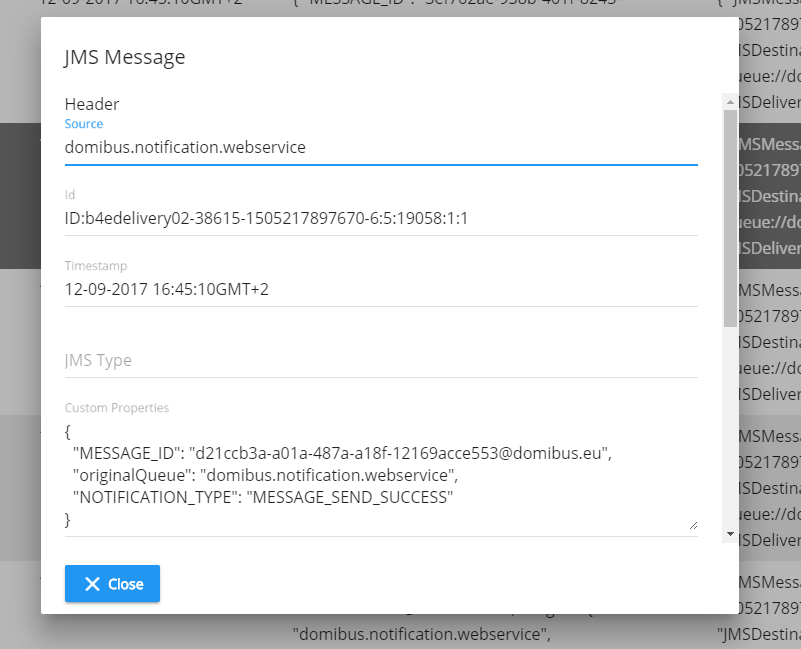The width and height of the screenshot is (801, 649).
Task: Click the Header section label
Action: pos(92,104)
